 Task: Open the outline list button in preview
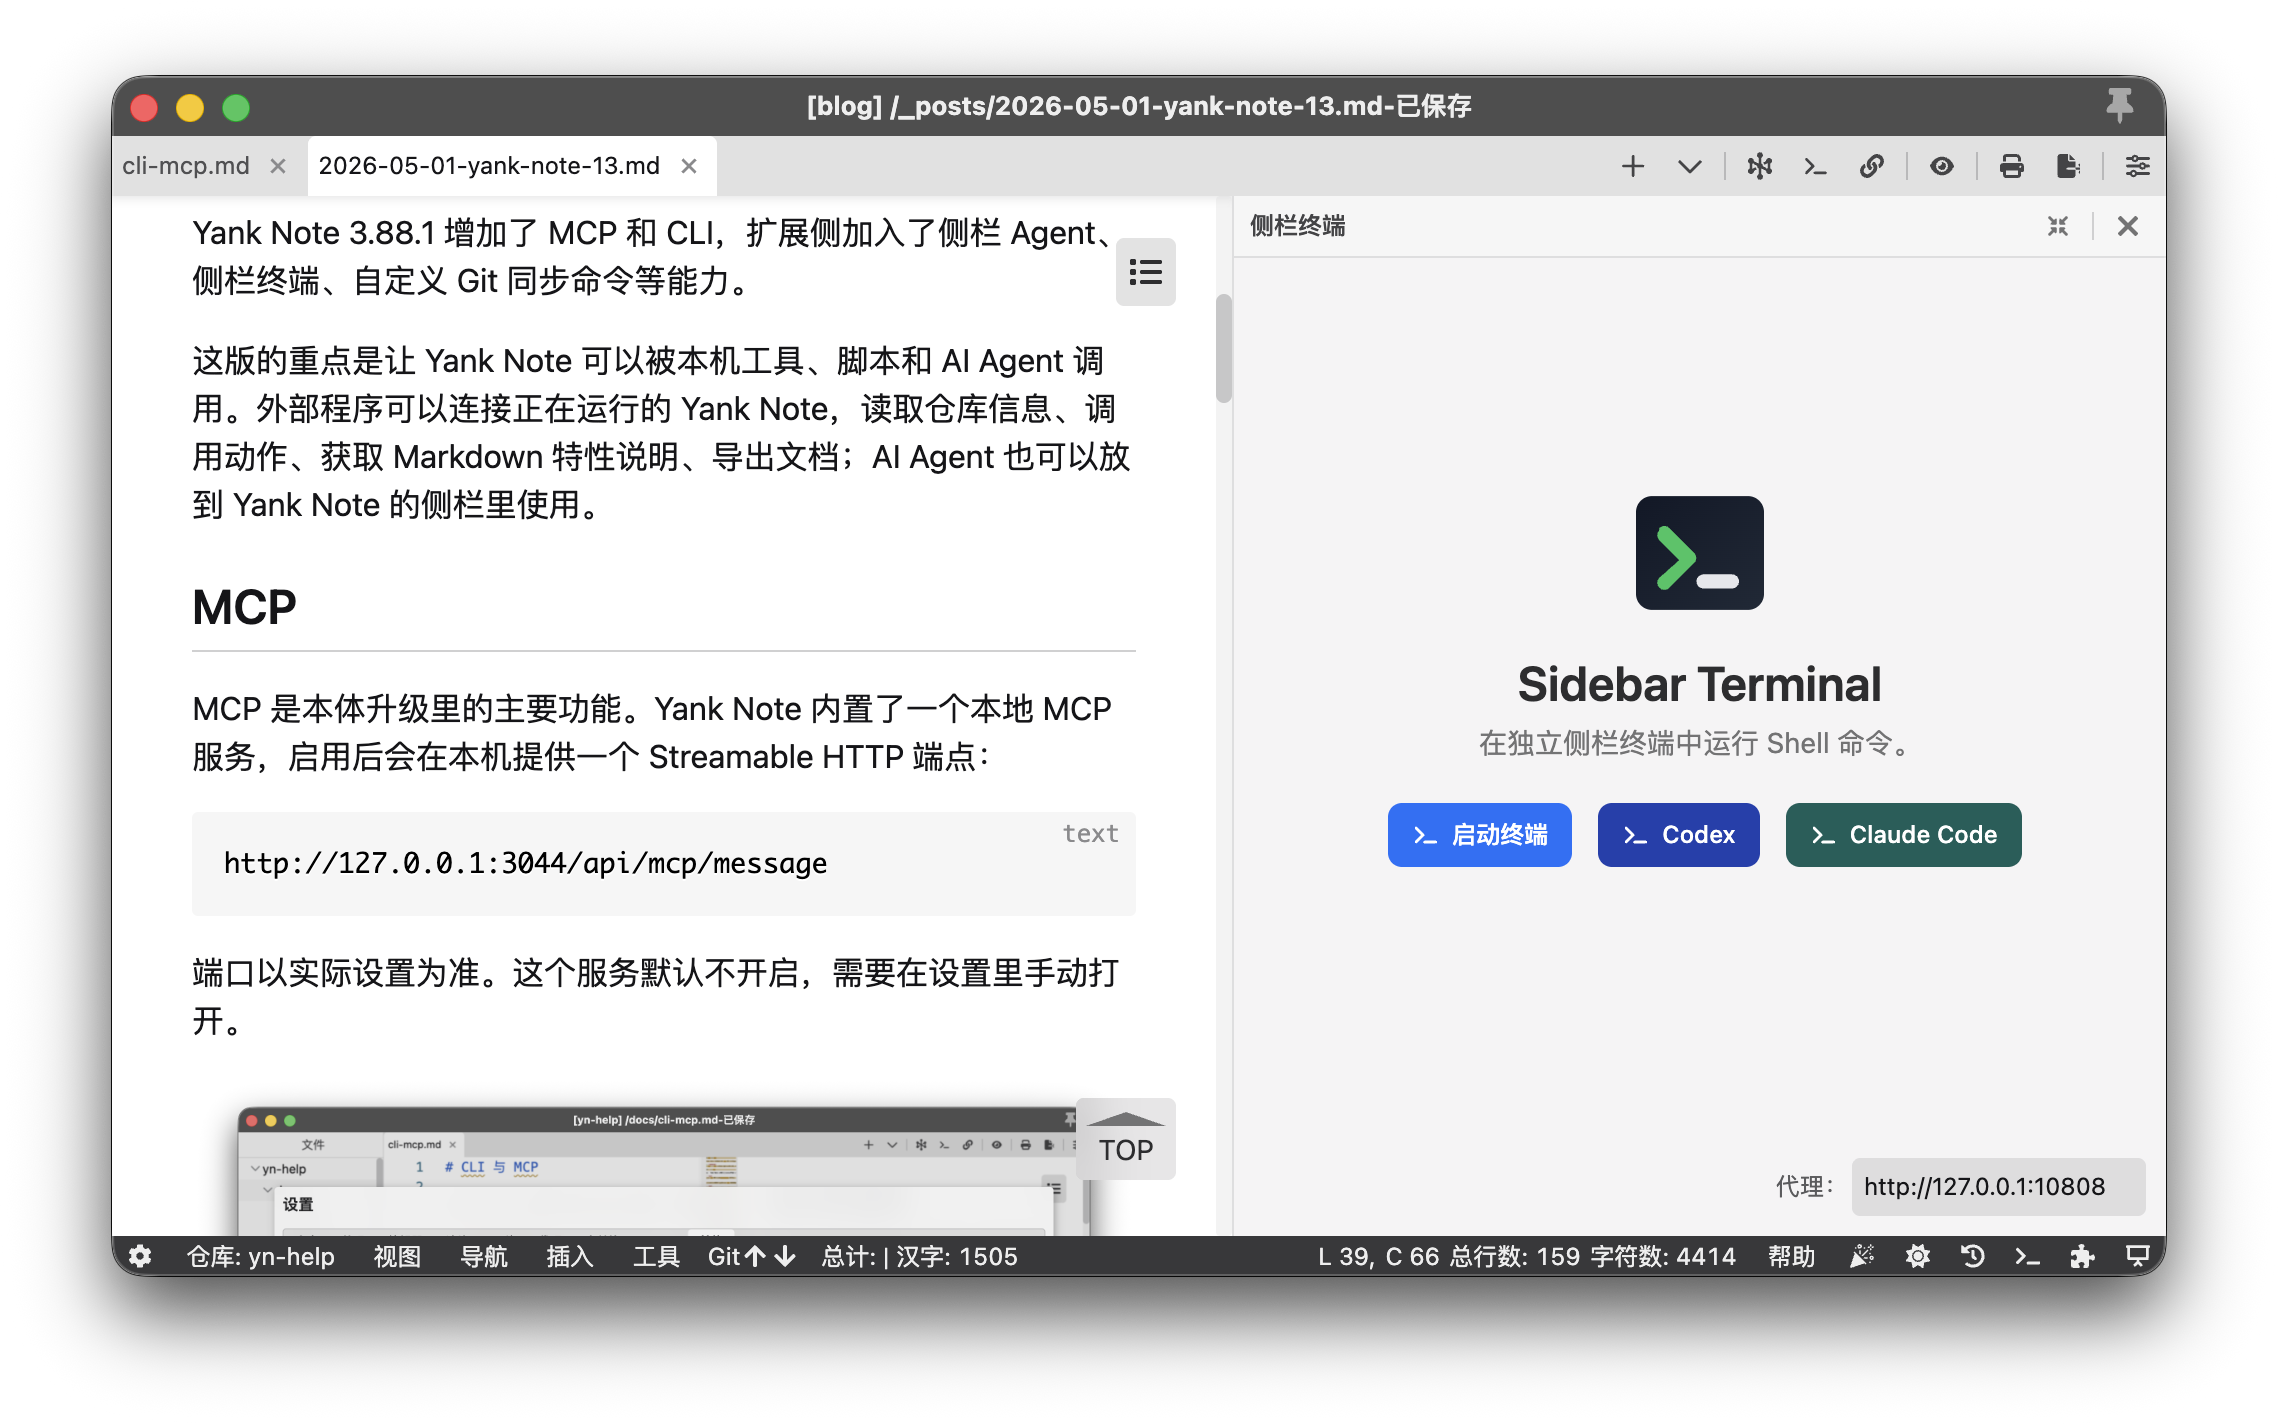point(1145,272)
